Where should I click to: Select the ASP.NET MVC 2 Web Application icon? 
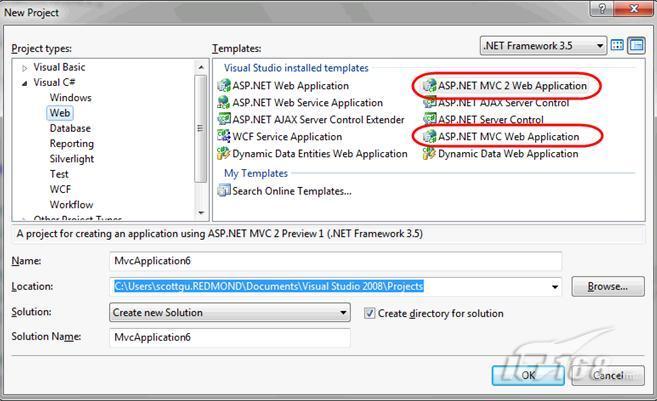pyautogui.click(x=429, y=85)
